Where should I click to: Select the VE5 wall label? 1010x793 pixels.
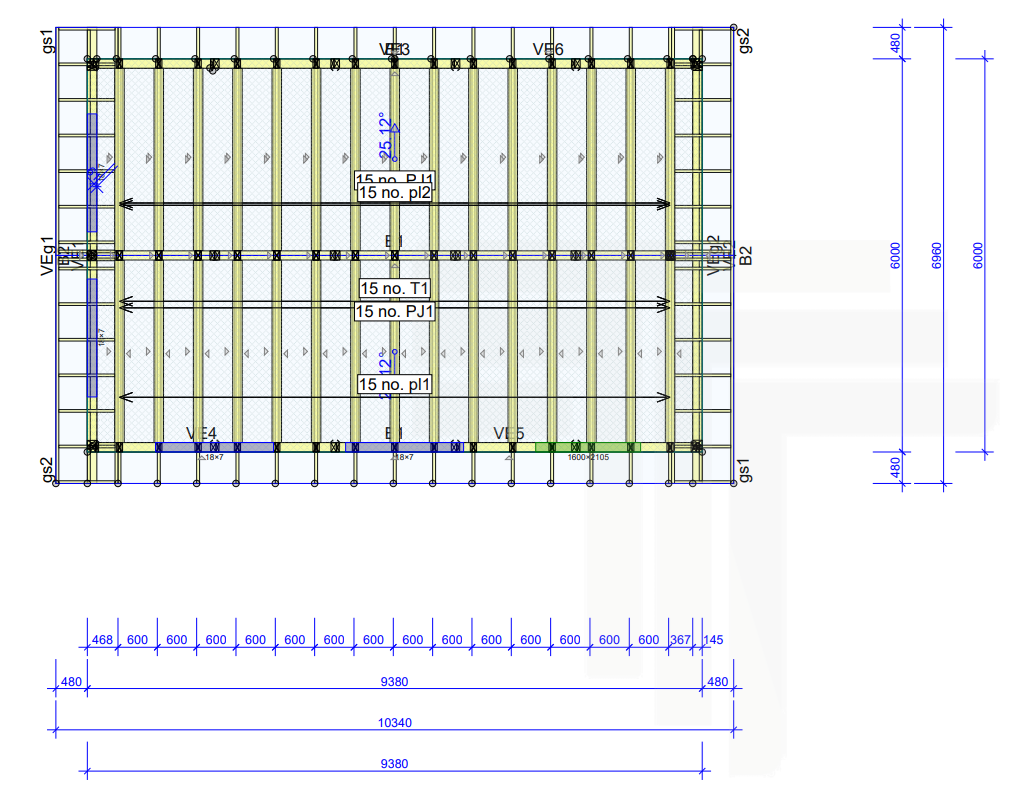[508, 433]
